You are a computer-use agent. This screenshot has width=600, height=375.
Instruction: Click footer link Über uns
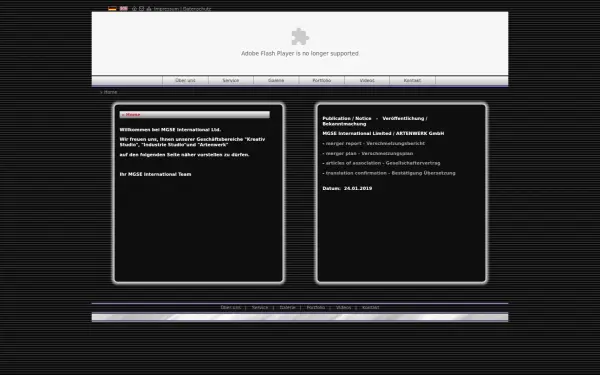point(231,308)
